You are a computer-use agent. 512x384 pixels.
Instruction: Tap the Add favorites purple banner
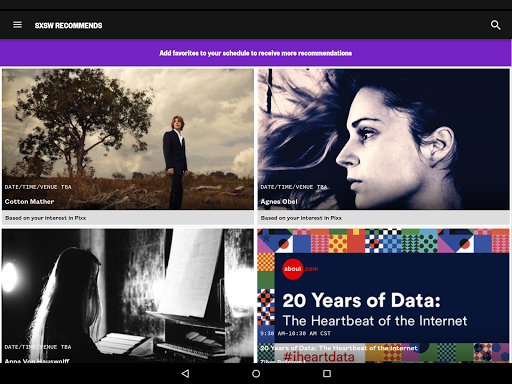click(256, 53)
